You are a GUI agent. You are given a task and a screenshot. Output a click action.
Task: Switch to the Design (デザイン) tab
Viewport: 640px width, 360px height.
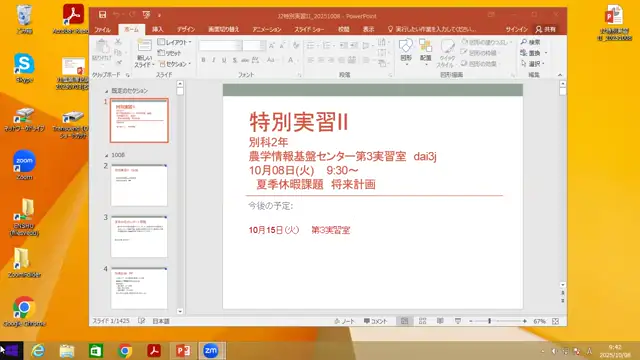(x=186, y=29)
